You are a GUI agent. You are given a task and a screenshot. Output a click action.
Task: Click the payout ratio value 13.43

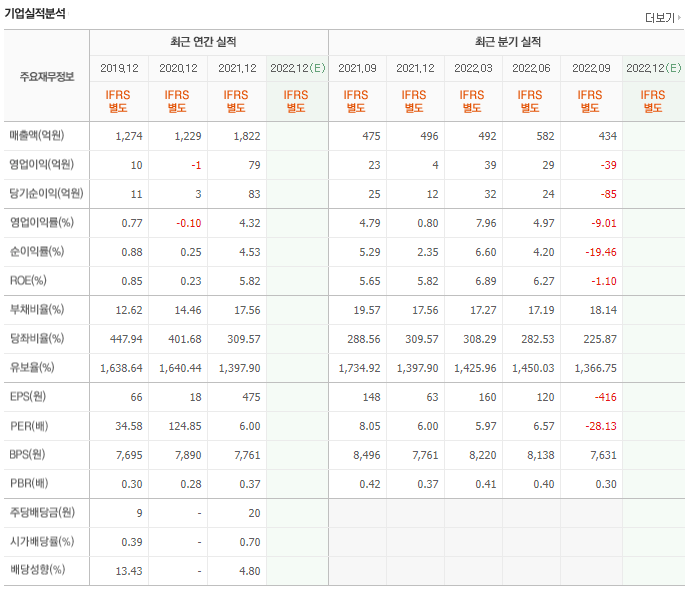coord(129,571)
